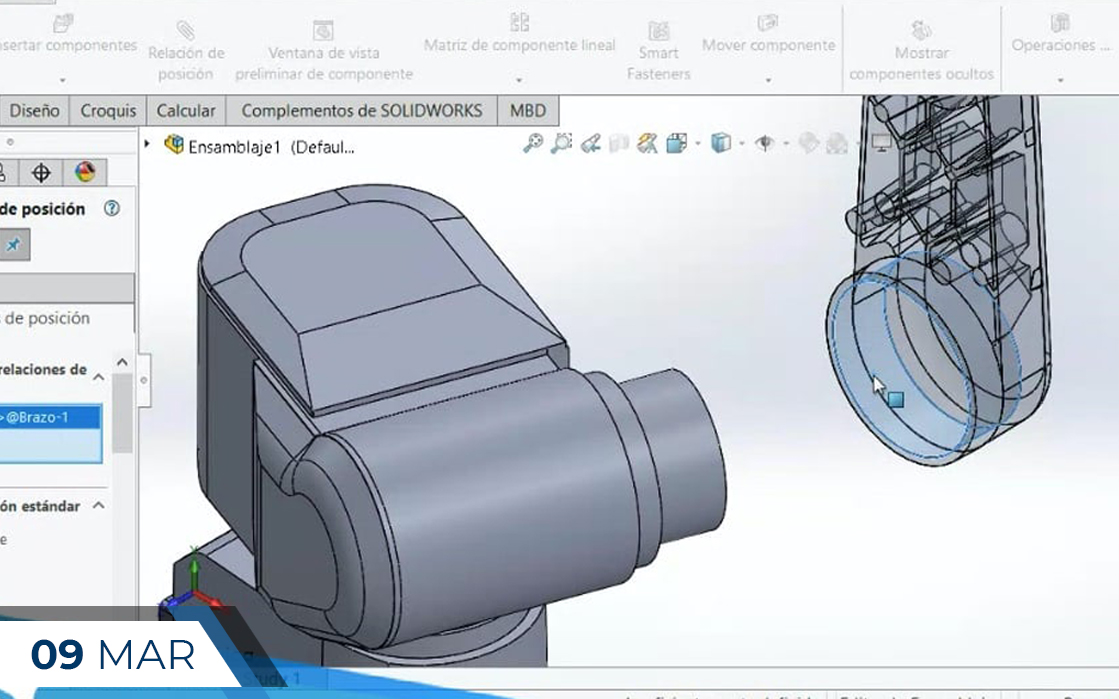Expand the Mover componente dropdown arrow
Image resolution: width=1119 pixels, height=699 pixels.
(768, 80)
